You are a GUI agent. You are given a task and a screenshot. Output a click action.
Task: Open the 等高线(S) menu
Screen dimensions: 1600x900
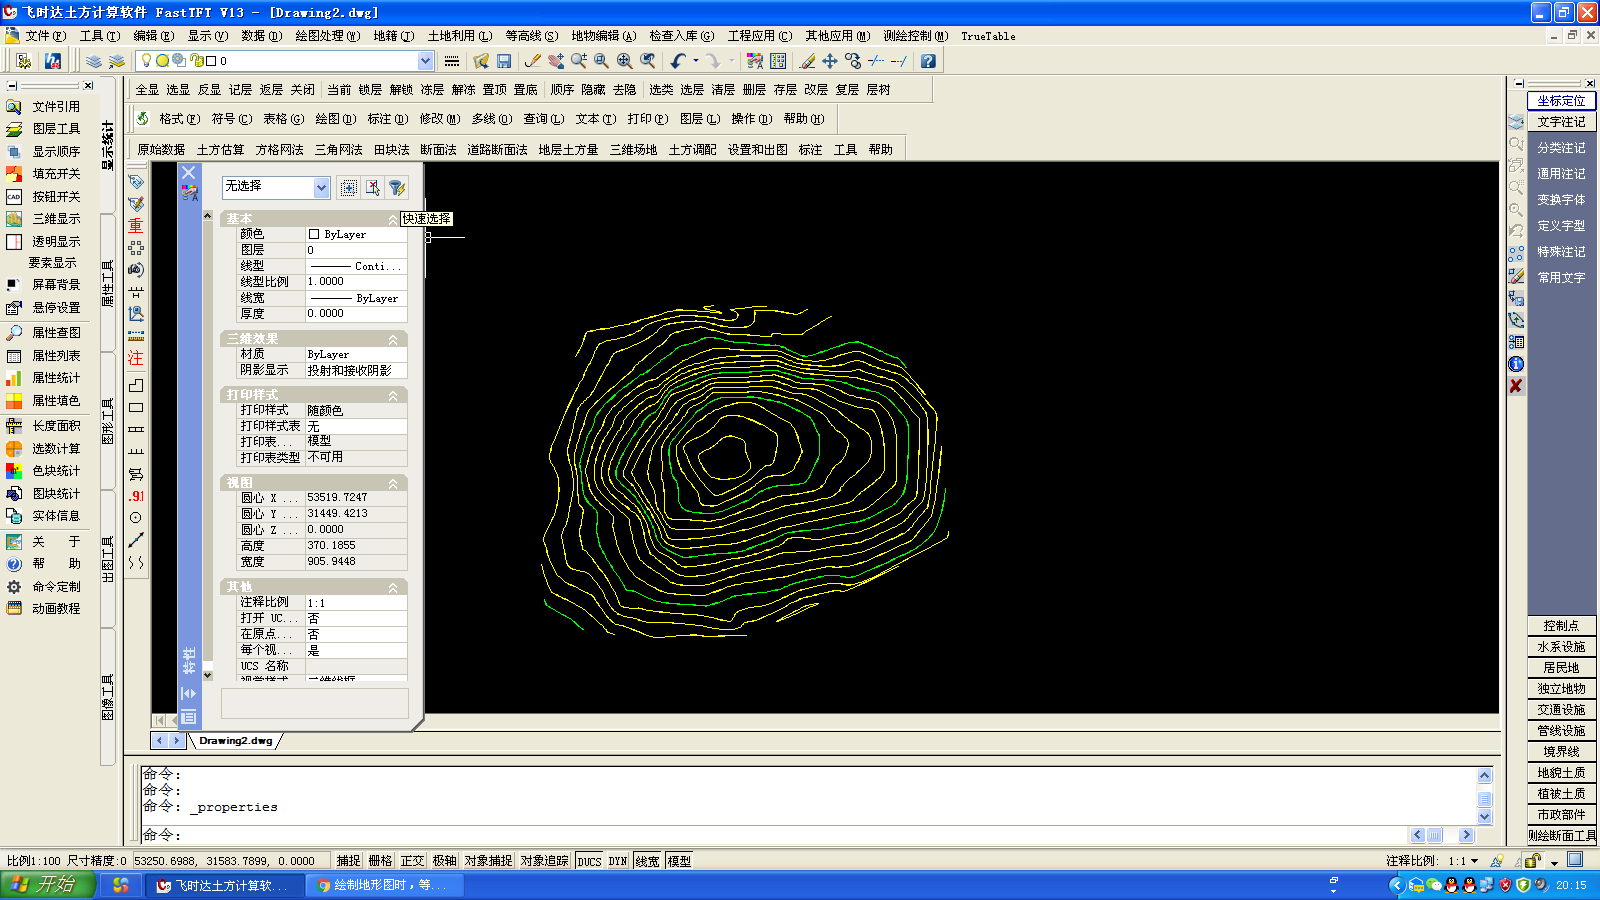pyautogui.click(x=532, y=36)
